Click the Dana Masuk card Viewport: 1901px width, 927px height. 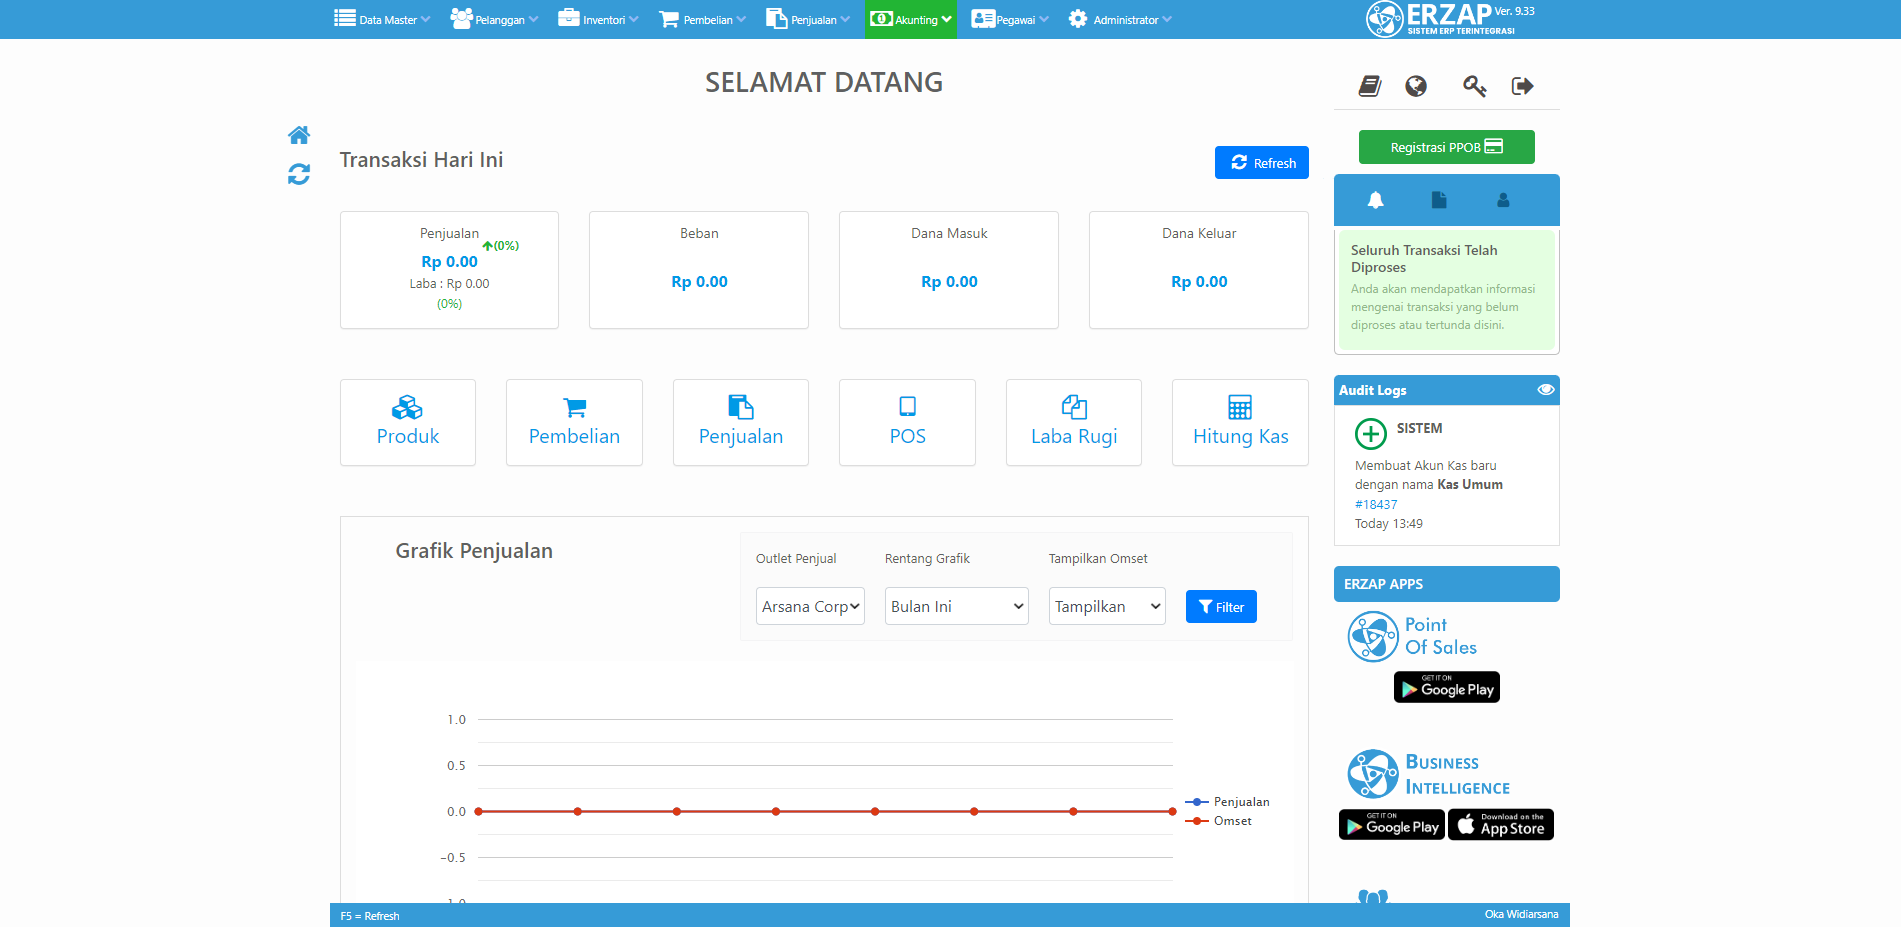[949, 270]
